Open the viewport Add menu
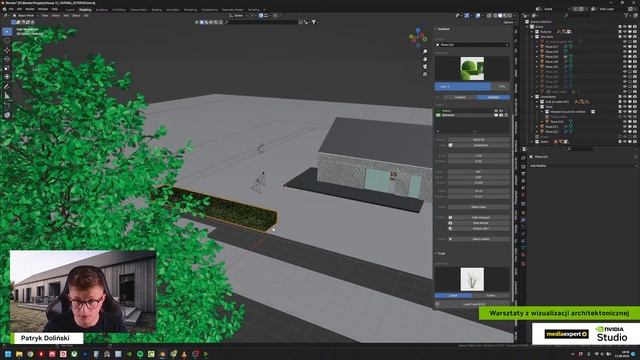The height and width of the screenshot is (360, 640). coord(66,16)
